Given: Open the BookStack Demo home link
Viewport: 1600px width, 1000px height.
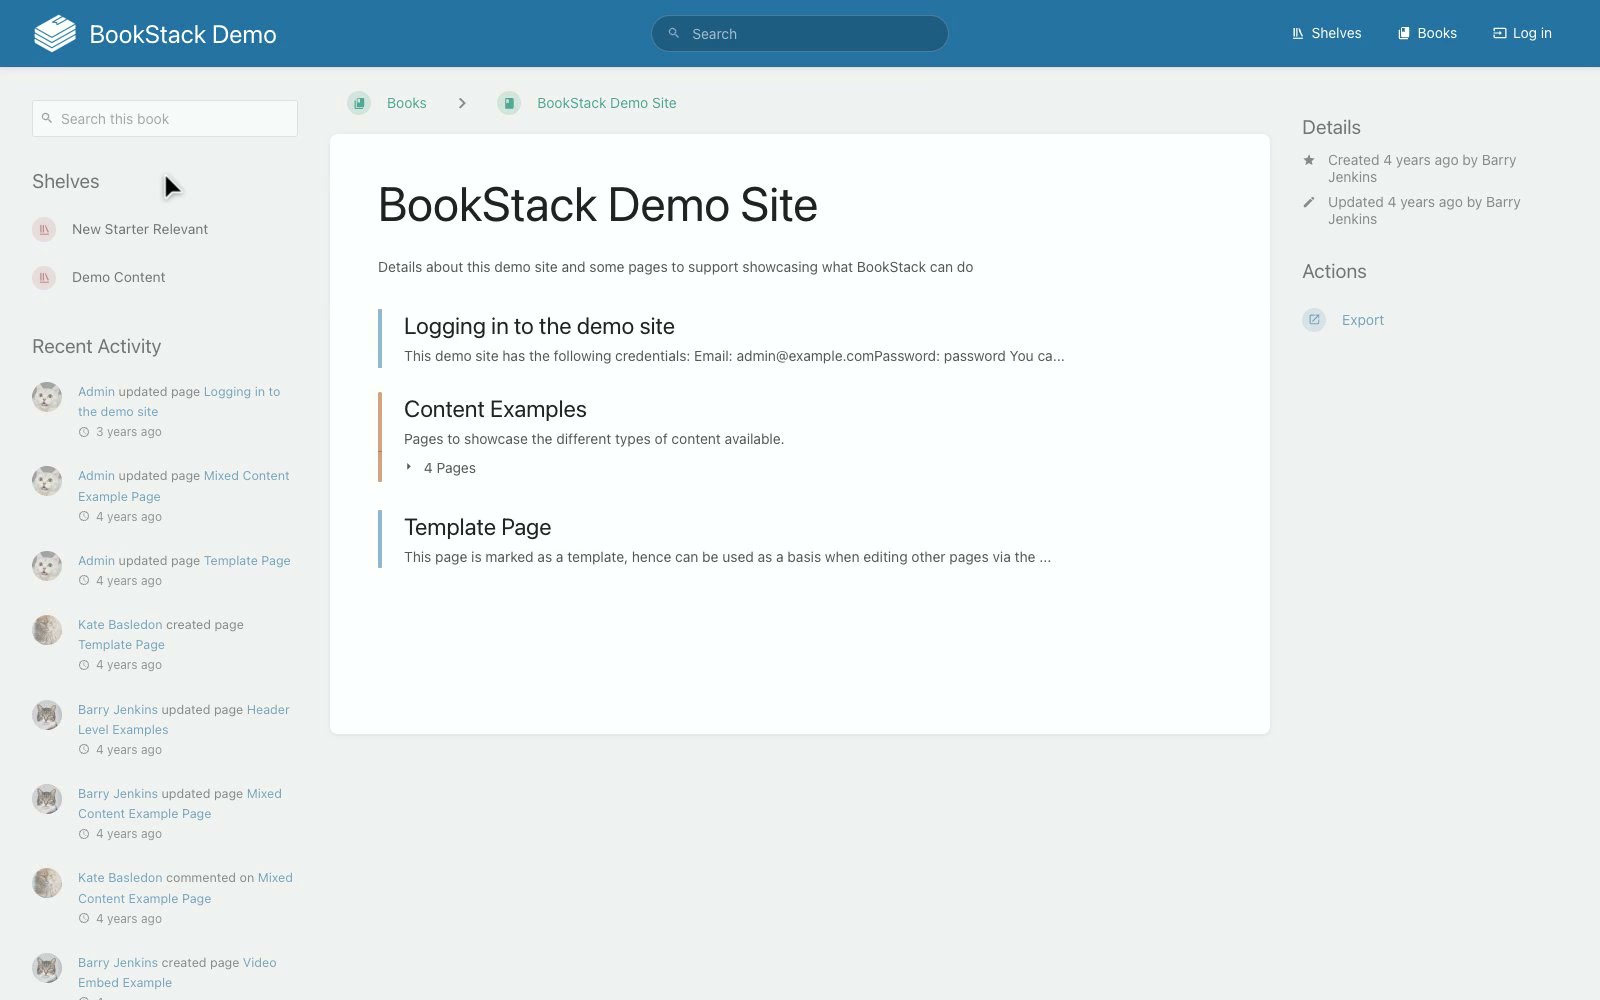Looking at the screenshot, I should (155, 34).
